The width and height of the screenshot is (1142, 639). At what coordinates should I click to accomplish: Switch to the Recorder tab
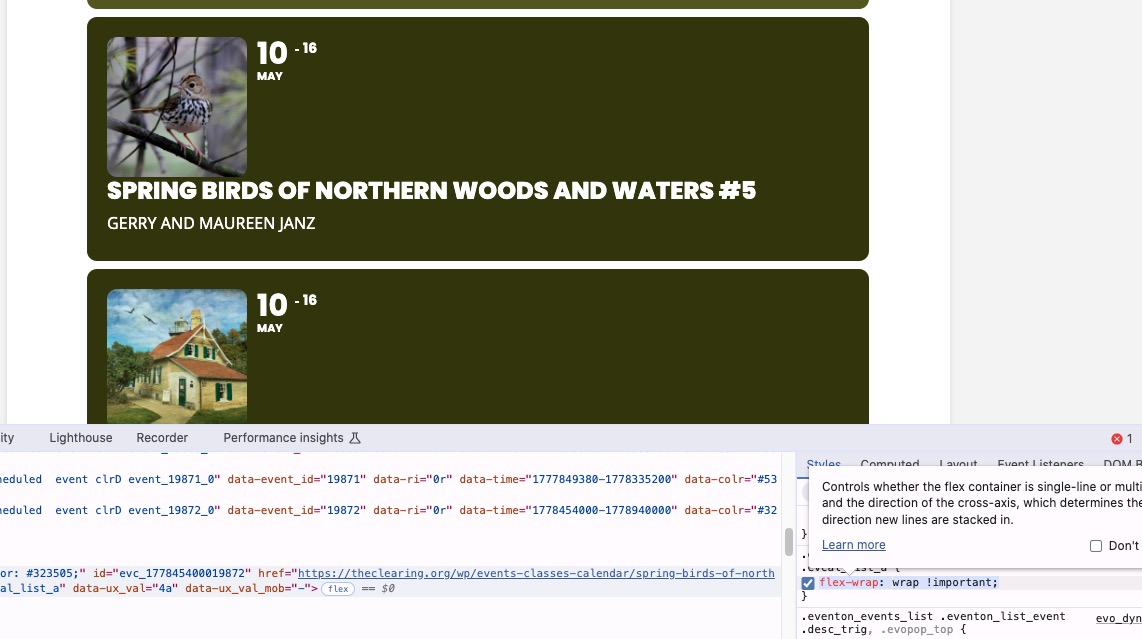162,438
